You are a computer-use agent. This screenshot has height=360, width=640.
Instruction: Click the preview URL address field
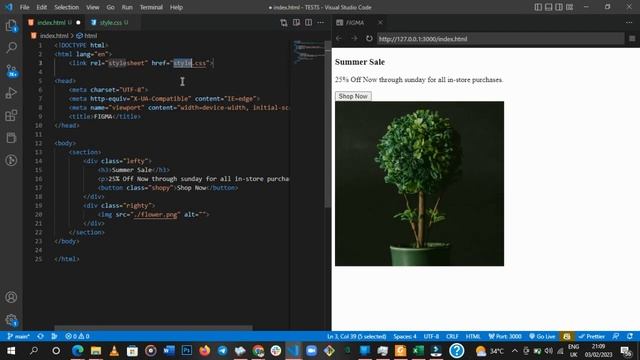point(500,39)
